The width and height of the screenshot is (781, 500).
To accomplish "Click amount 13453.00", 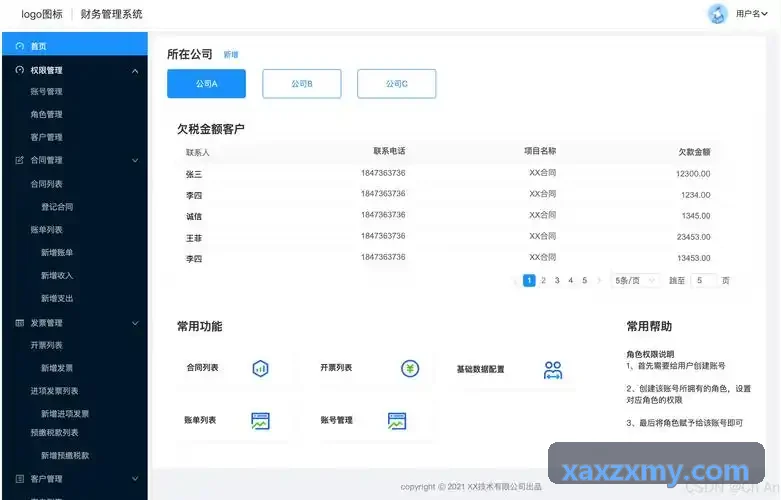I will (693, 258).
